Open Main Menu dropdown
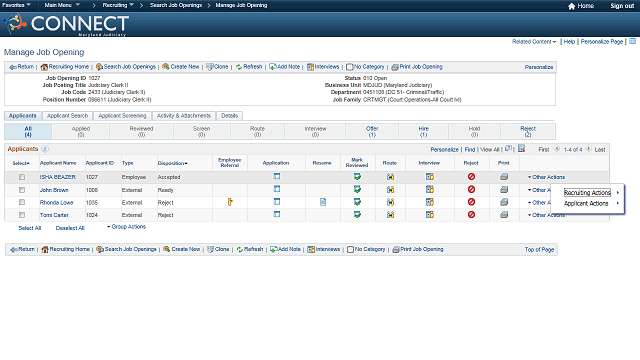Image resolution: width=640 pixels, height=360 pixels. pyautogui.click(x=62, y=5)
